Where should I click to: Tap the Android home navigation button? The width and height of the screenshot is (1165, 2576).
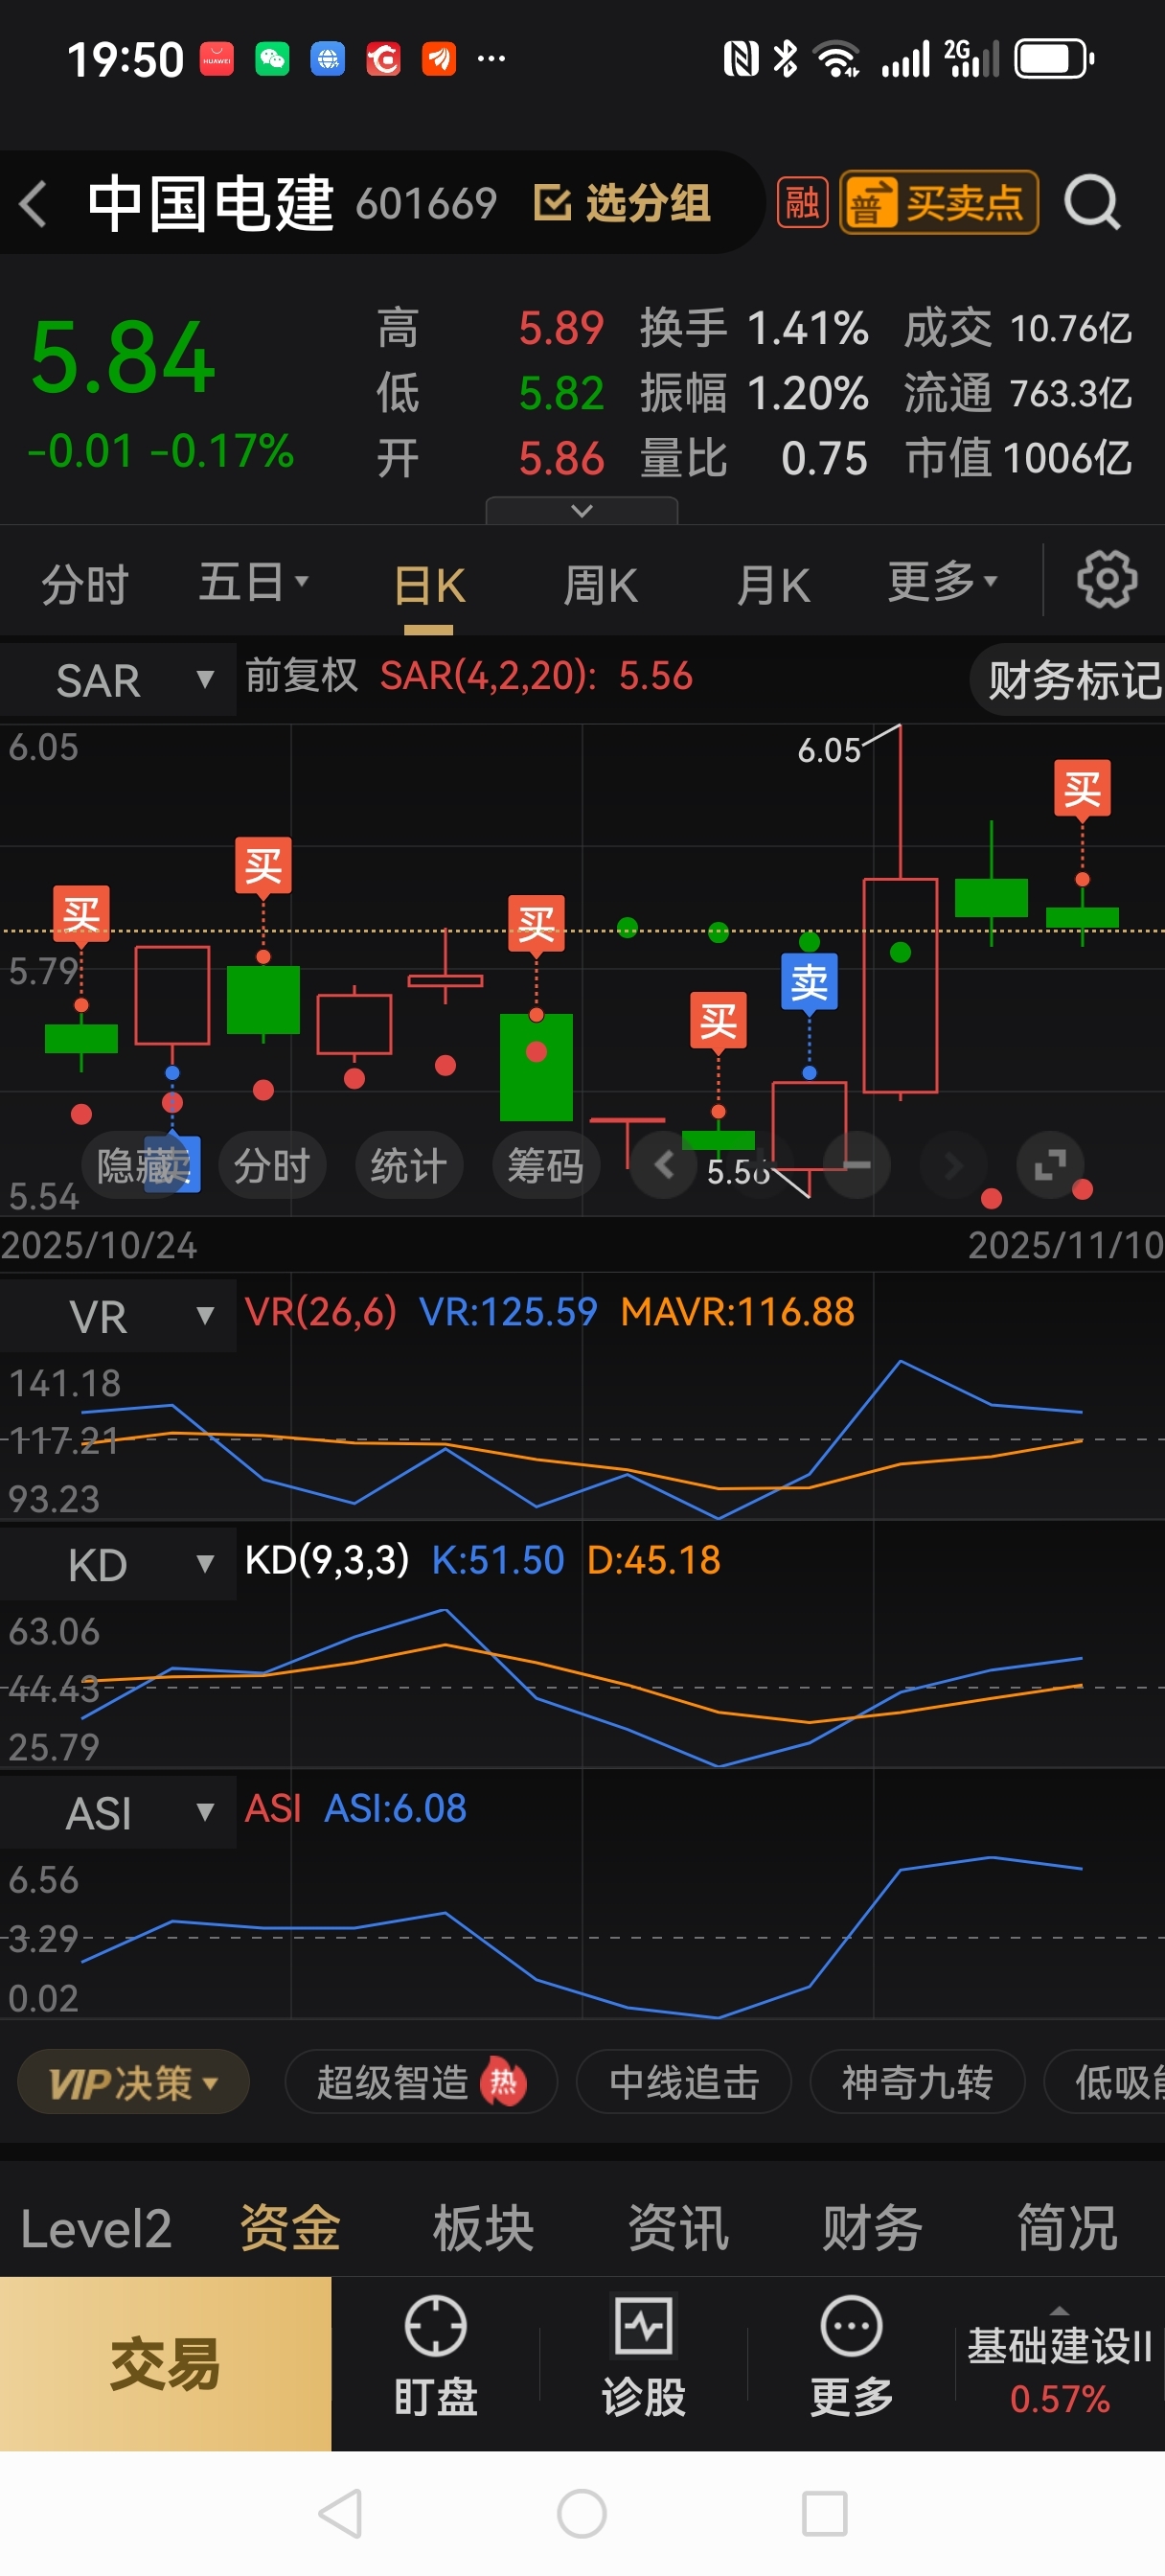582,2513
